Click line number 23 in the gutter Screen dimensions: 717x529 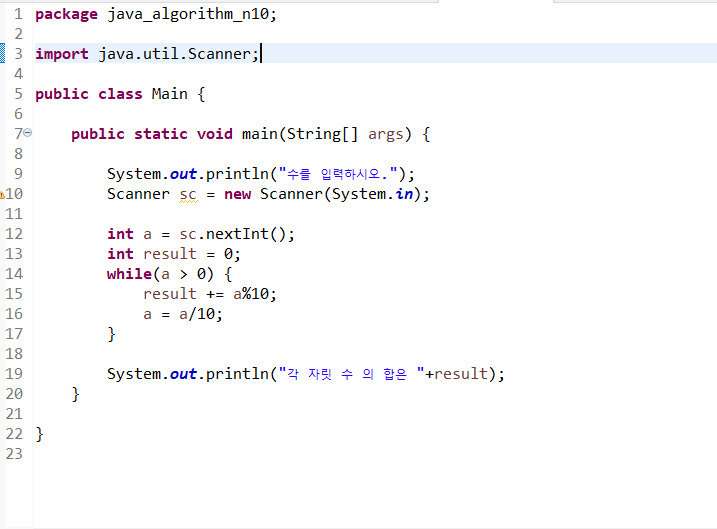(x=14, y=454)
